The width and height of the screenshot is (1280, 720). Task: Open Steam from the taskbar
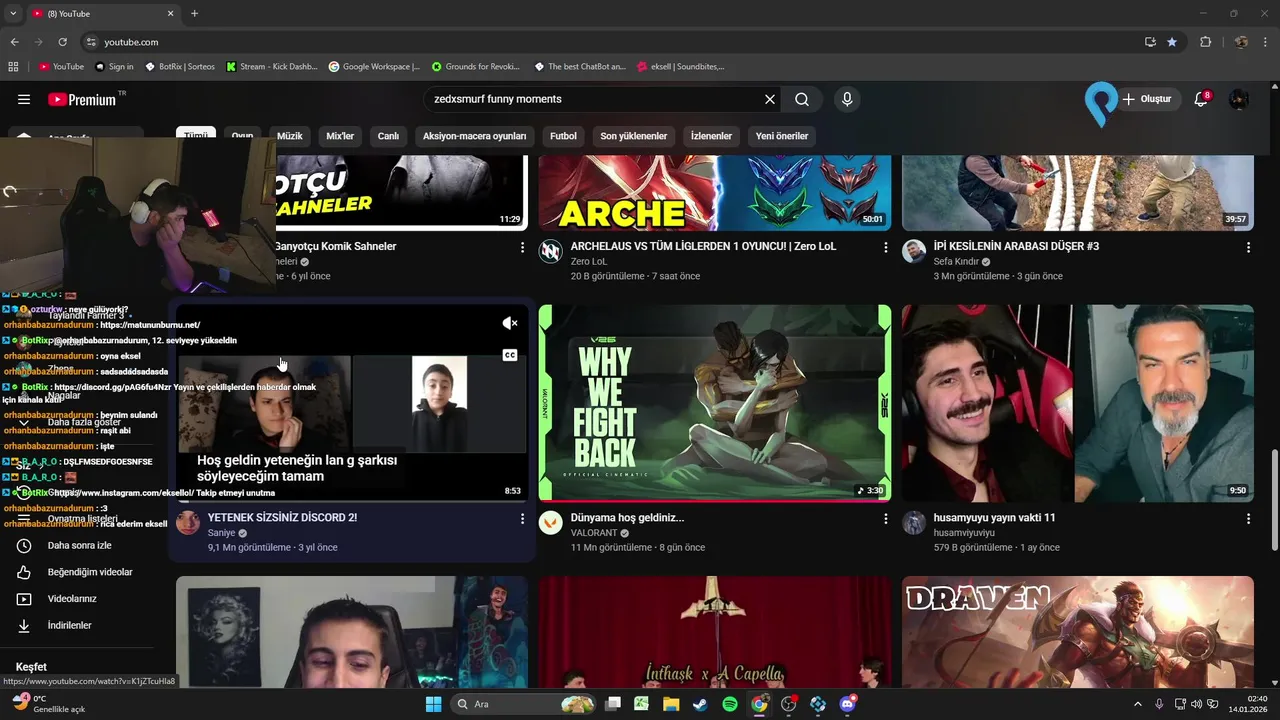coord(700,704)
